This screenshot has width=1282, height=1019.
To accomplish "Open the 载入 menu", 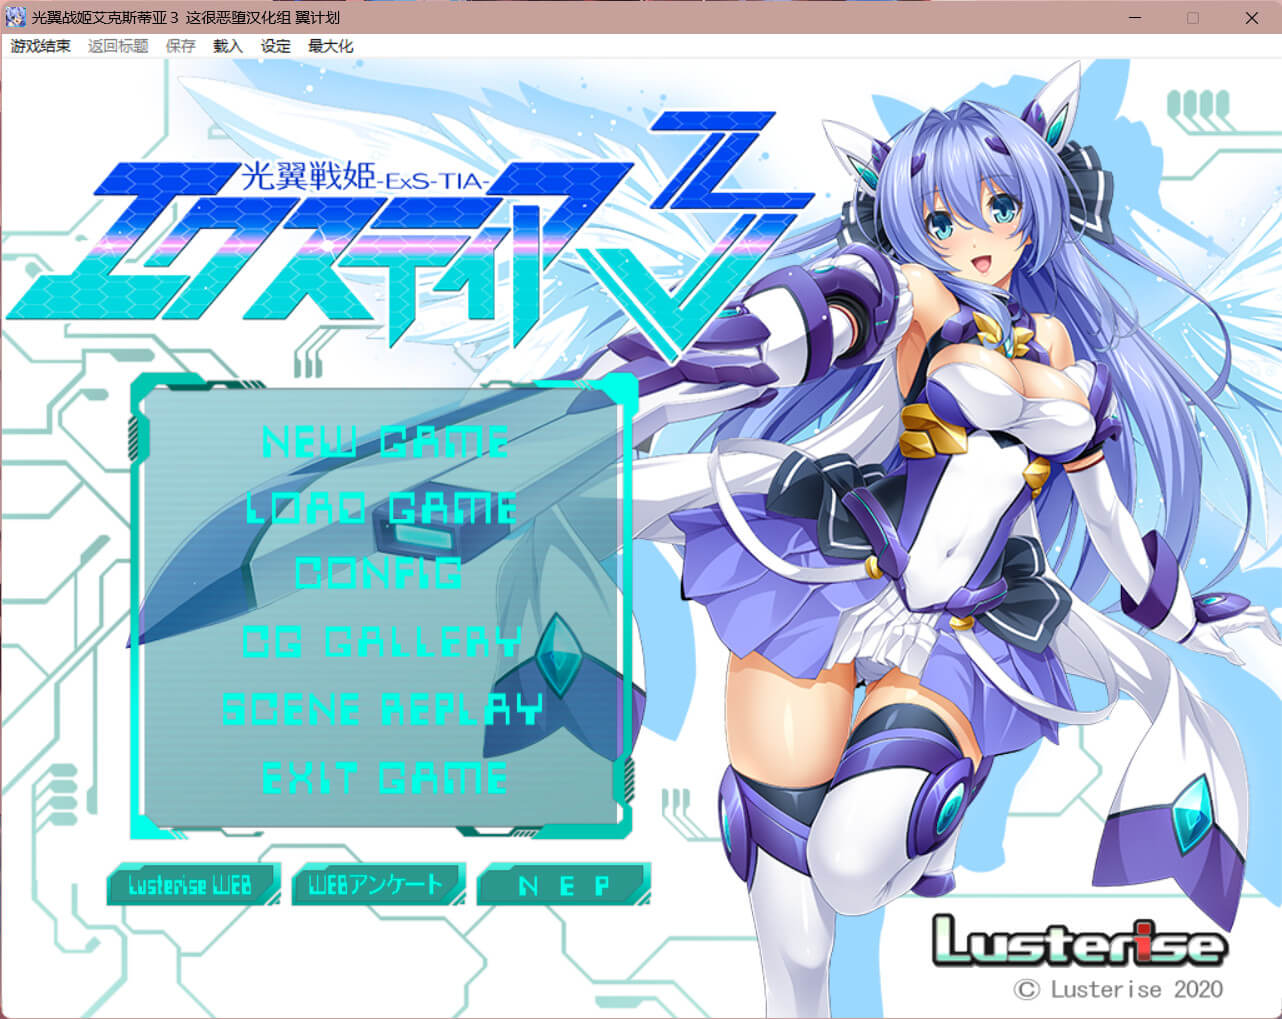I will tap(227, 46).
